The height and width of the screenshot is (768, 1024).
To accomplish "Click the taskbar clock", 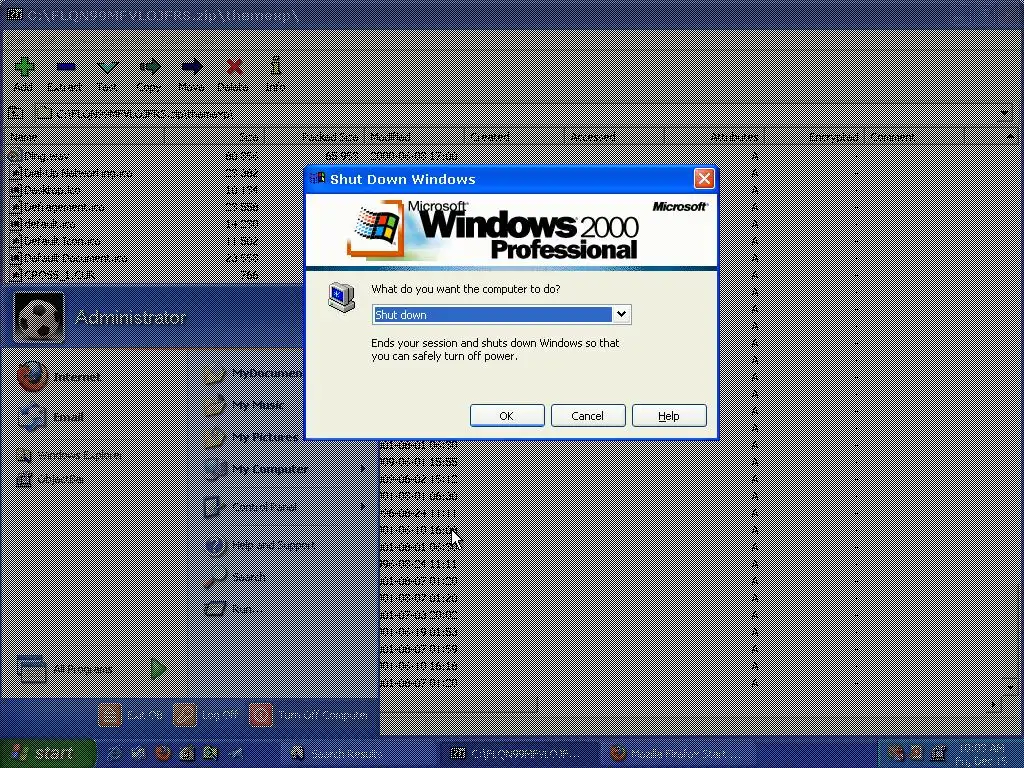I will pyautogui.click(x=980, y=754).
